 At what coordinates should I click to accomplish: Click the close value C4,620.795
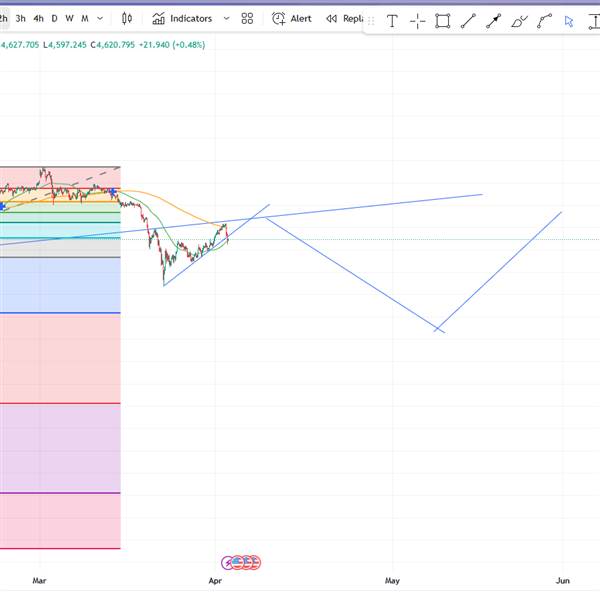pos(112,45)
